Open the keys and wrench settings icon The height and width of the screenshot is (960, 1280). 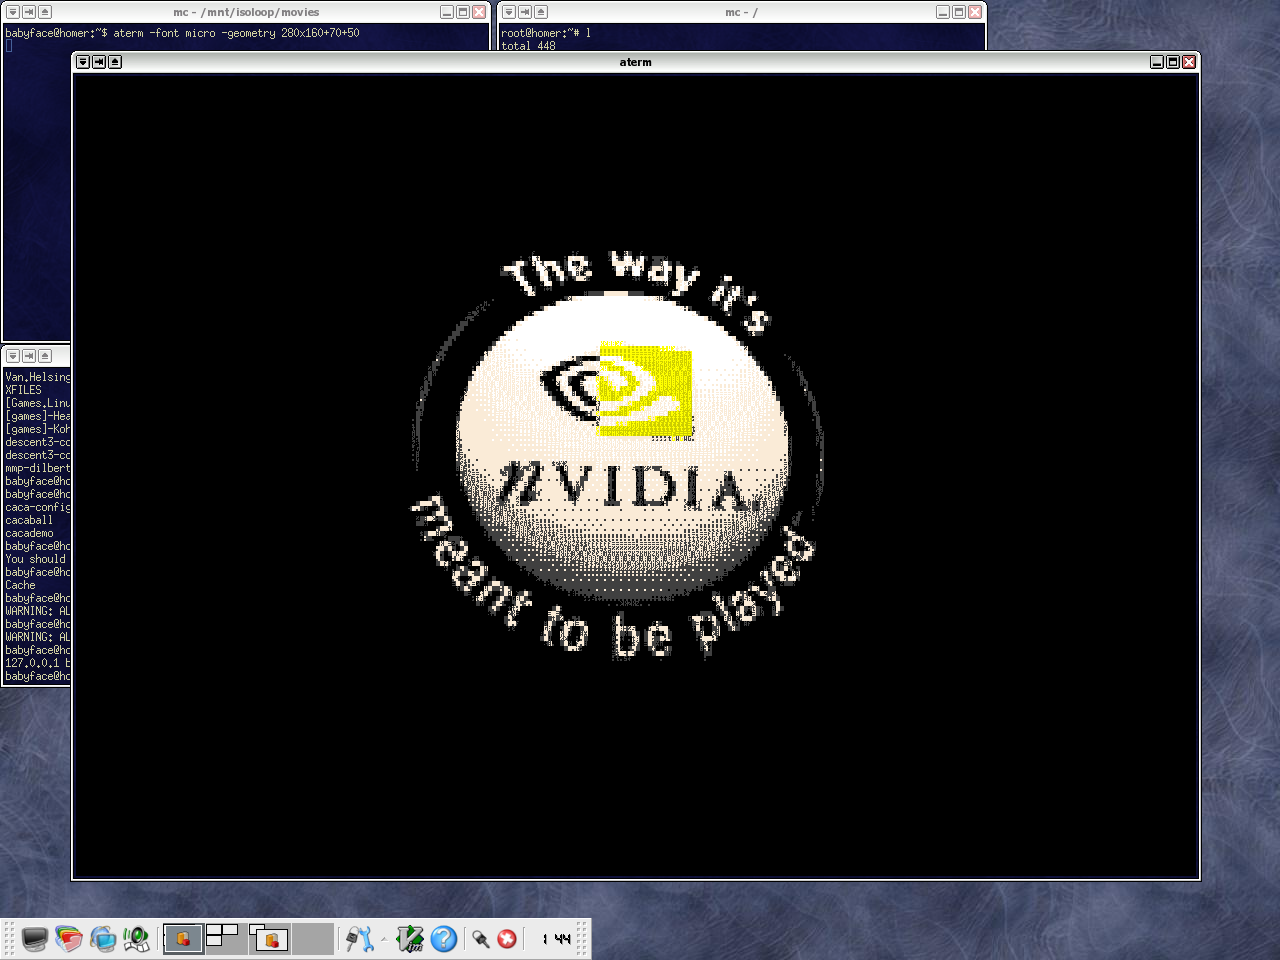pyautogui.click(x=358, y=939)
